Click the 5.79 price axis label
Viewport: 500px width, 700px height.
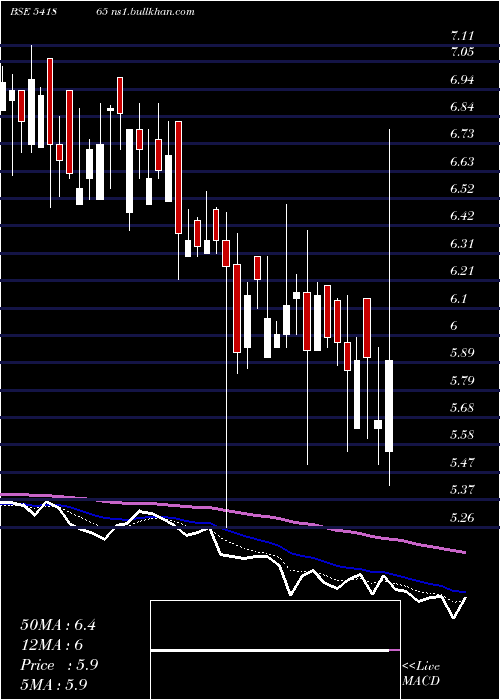463,380
